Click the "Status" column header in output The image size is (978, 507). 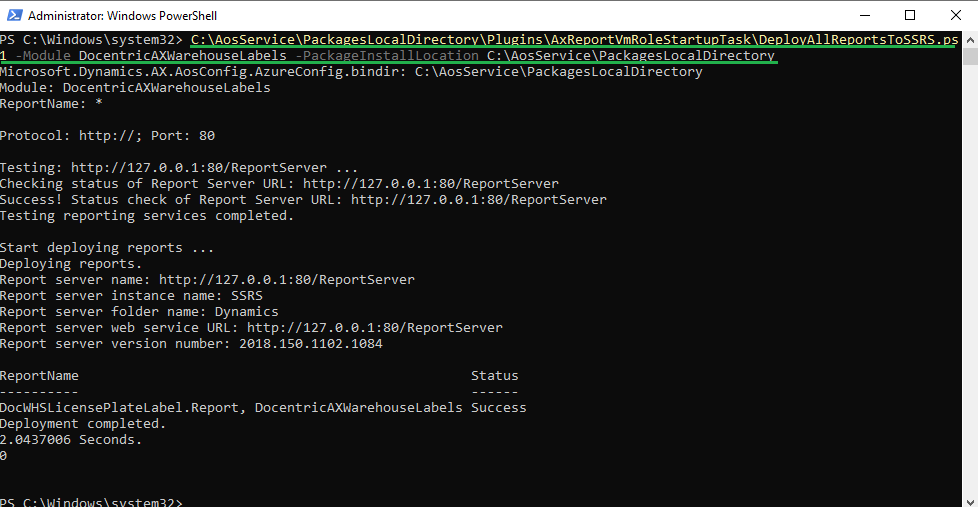tap(495, 376)
